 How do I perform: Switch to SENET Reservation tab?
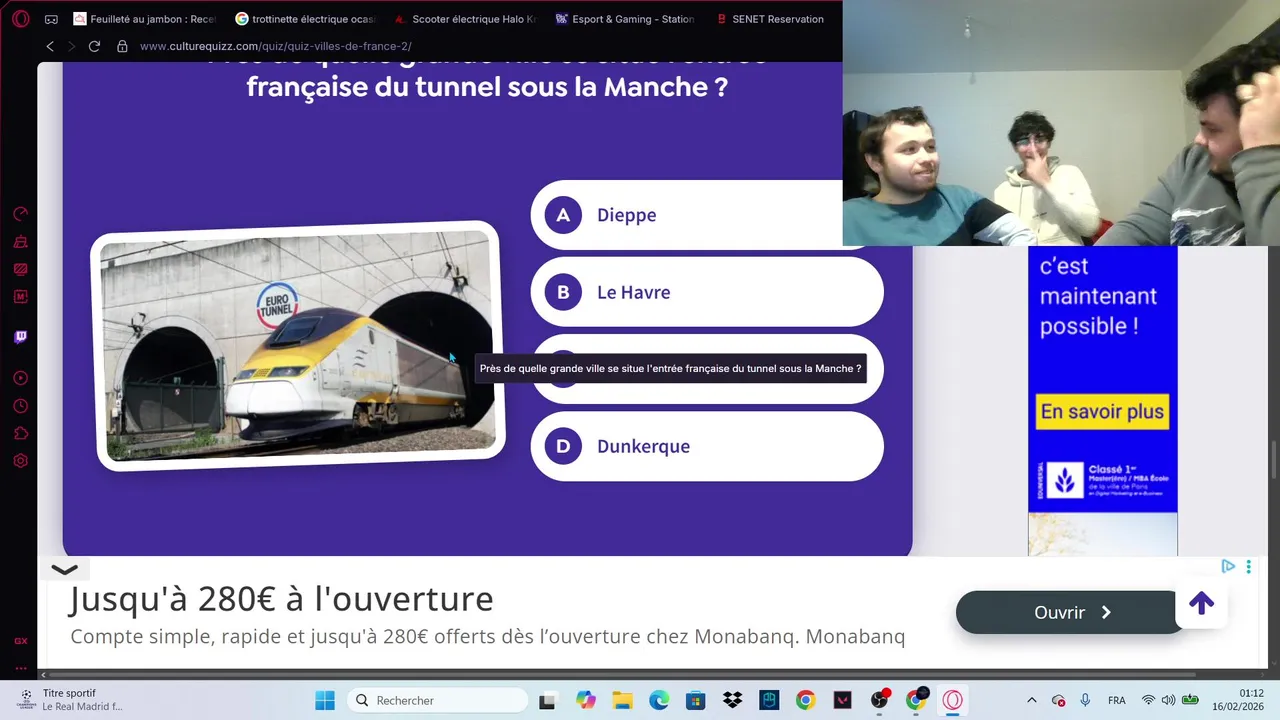tap(772, 19)
